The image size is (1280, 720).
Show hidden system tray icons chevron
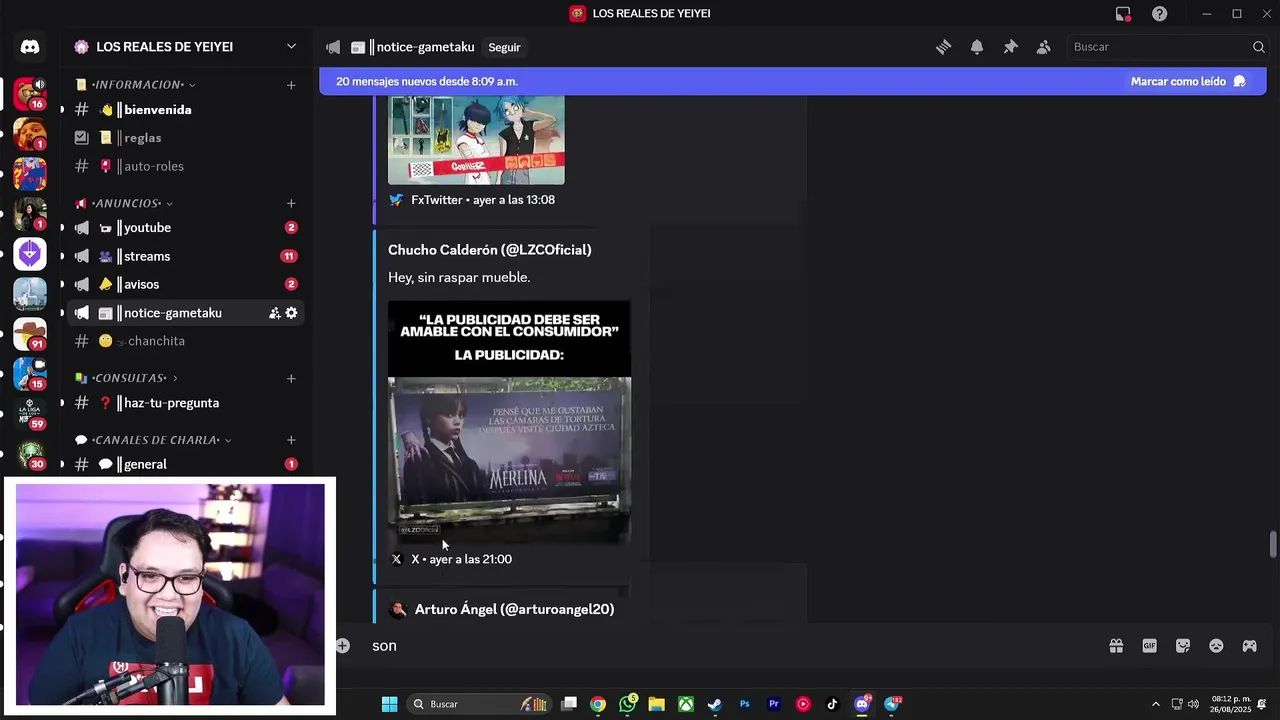1156,704
